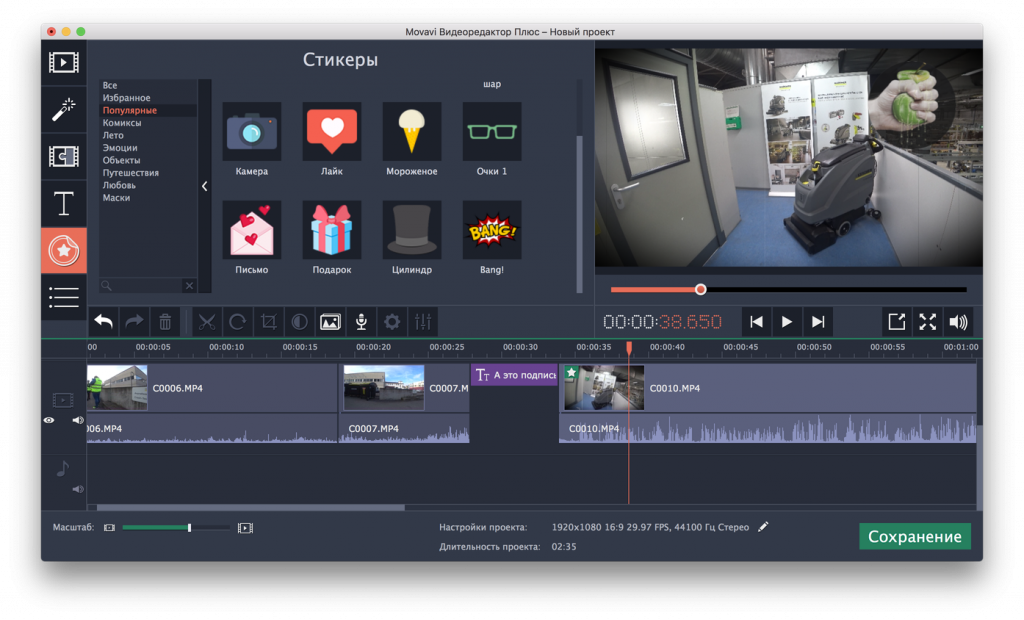Choose the Bang! sticker
Viewport: 1024px width, 620px height.
[x=492, y=230]
